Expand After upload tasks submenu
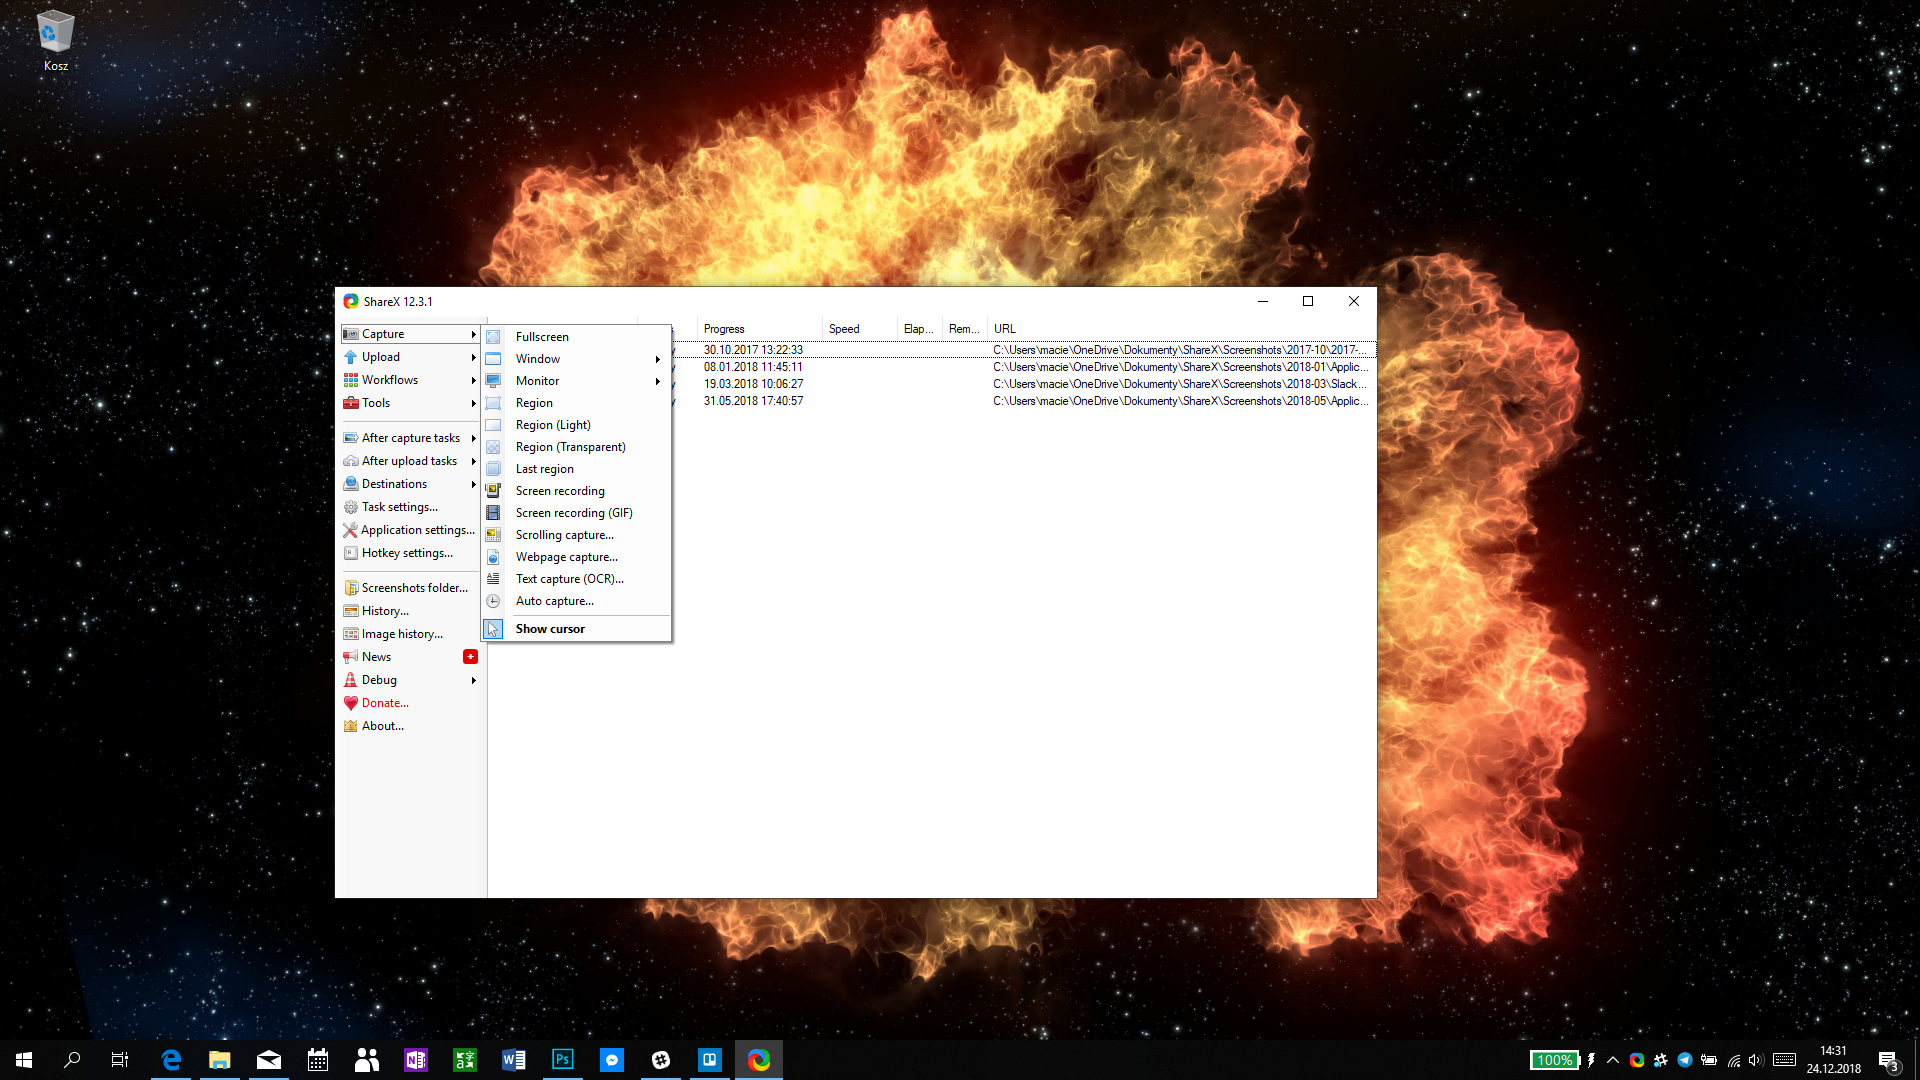Image resolution: width=1920 pixels, height=1080 pixels. 410,461
